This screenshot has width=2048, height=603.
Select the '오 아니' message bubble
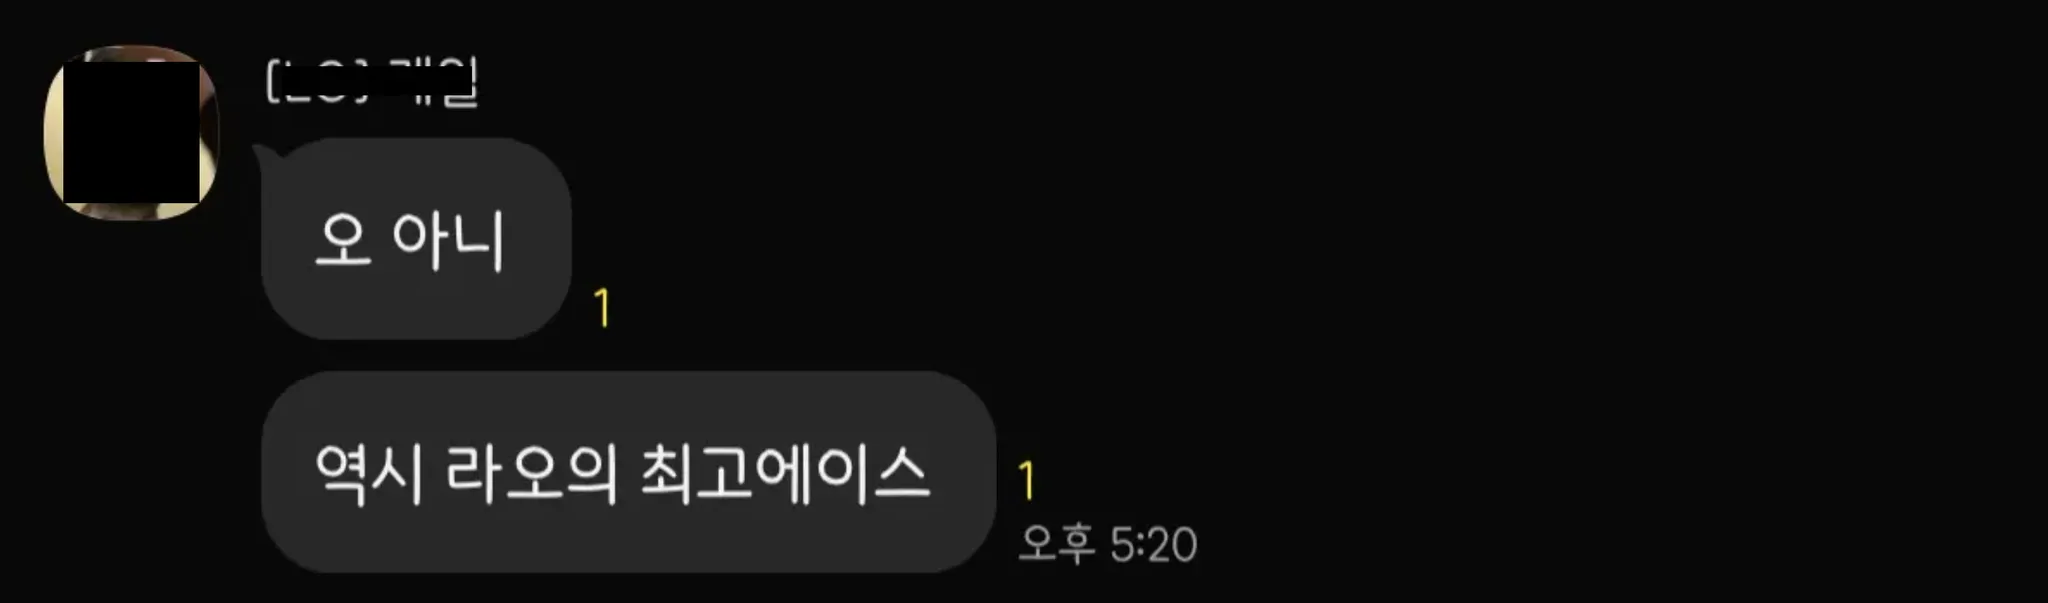tap(415, 239)
